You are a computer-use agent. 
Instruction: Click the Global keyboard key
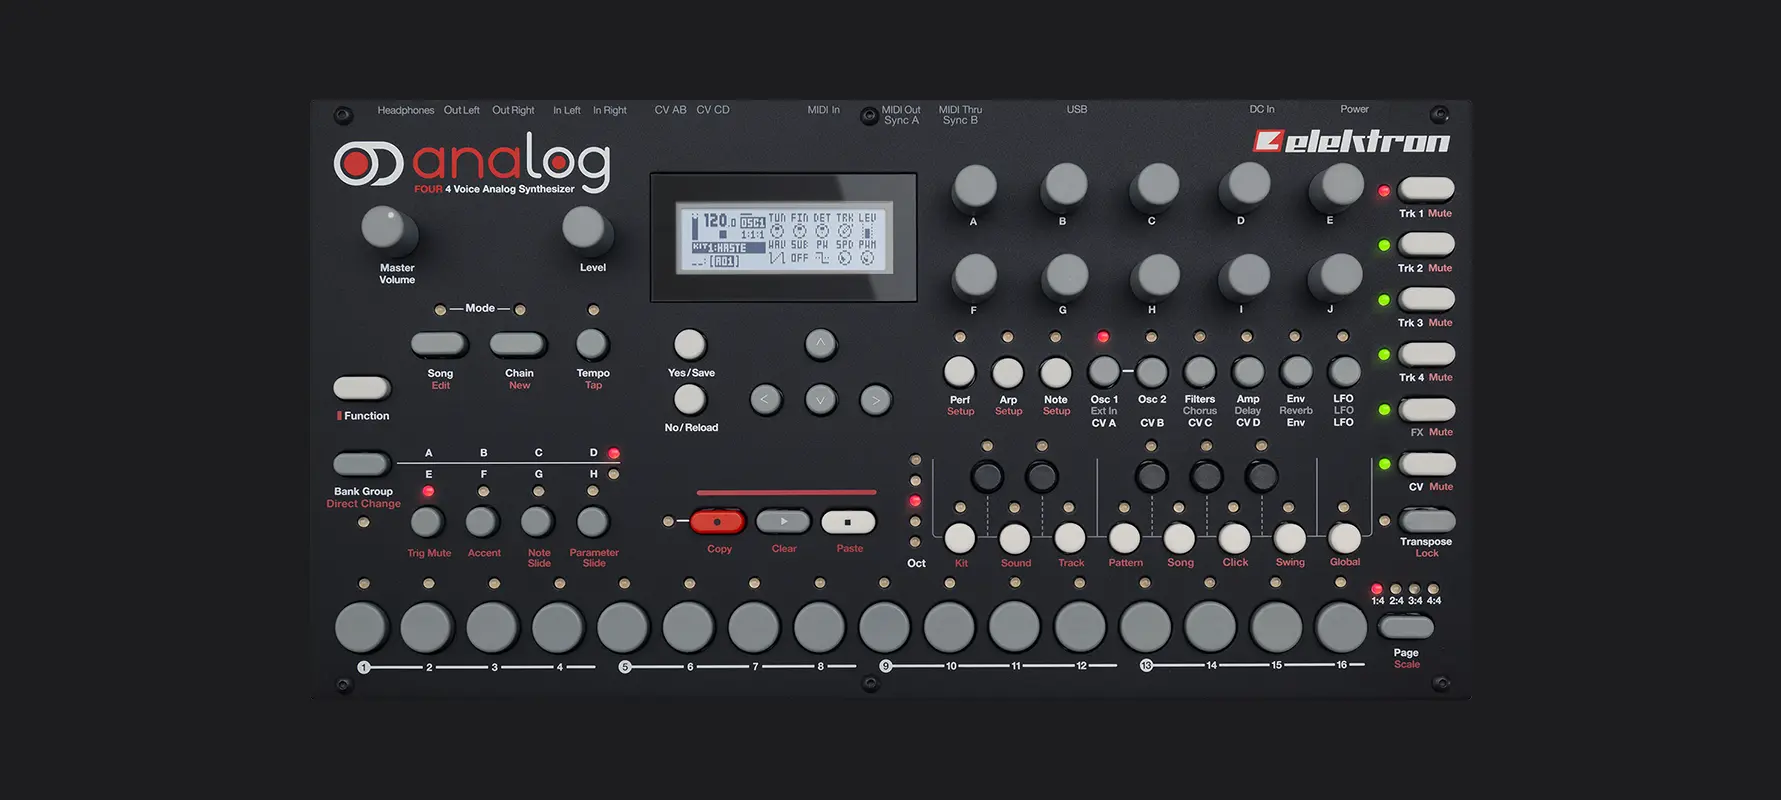[1344, 538]
